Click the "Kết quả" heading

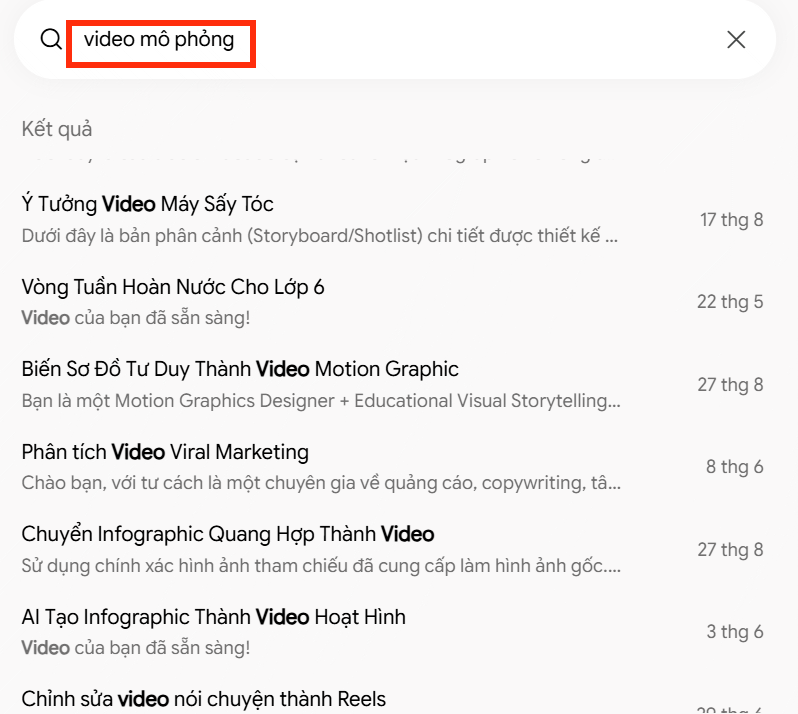pyautogui.click(x=57, y=129)
